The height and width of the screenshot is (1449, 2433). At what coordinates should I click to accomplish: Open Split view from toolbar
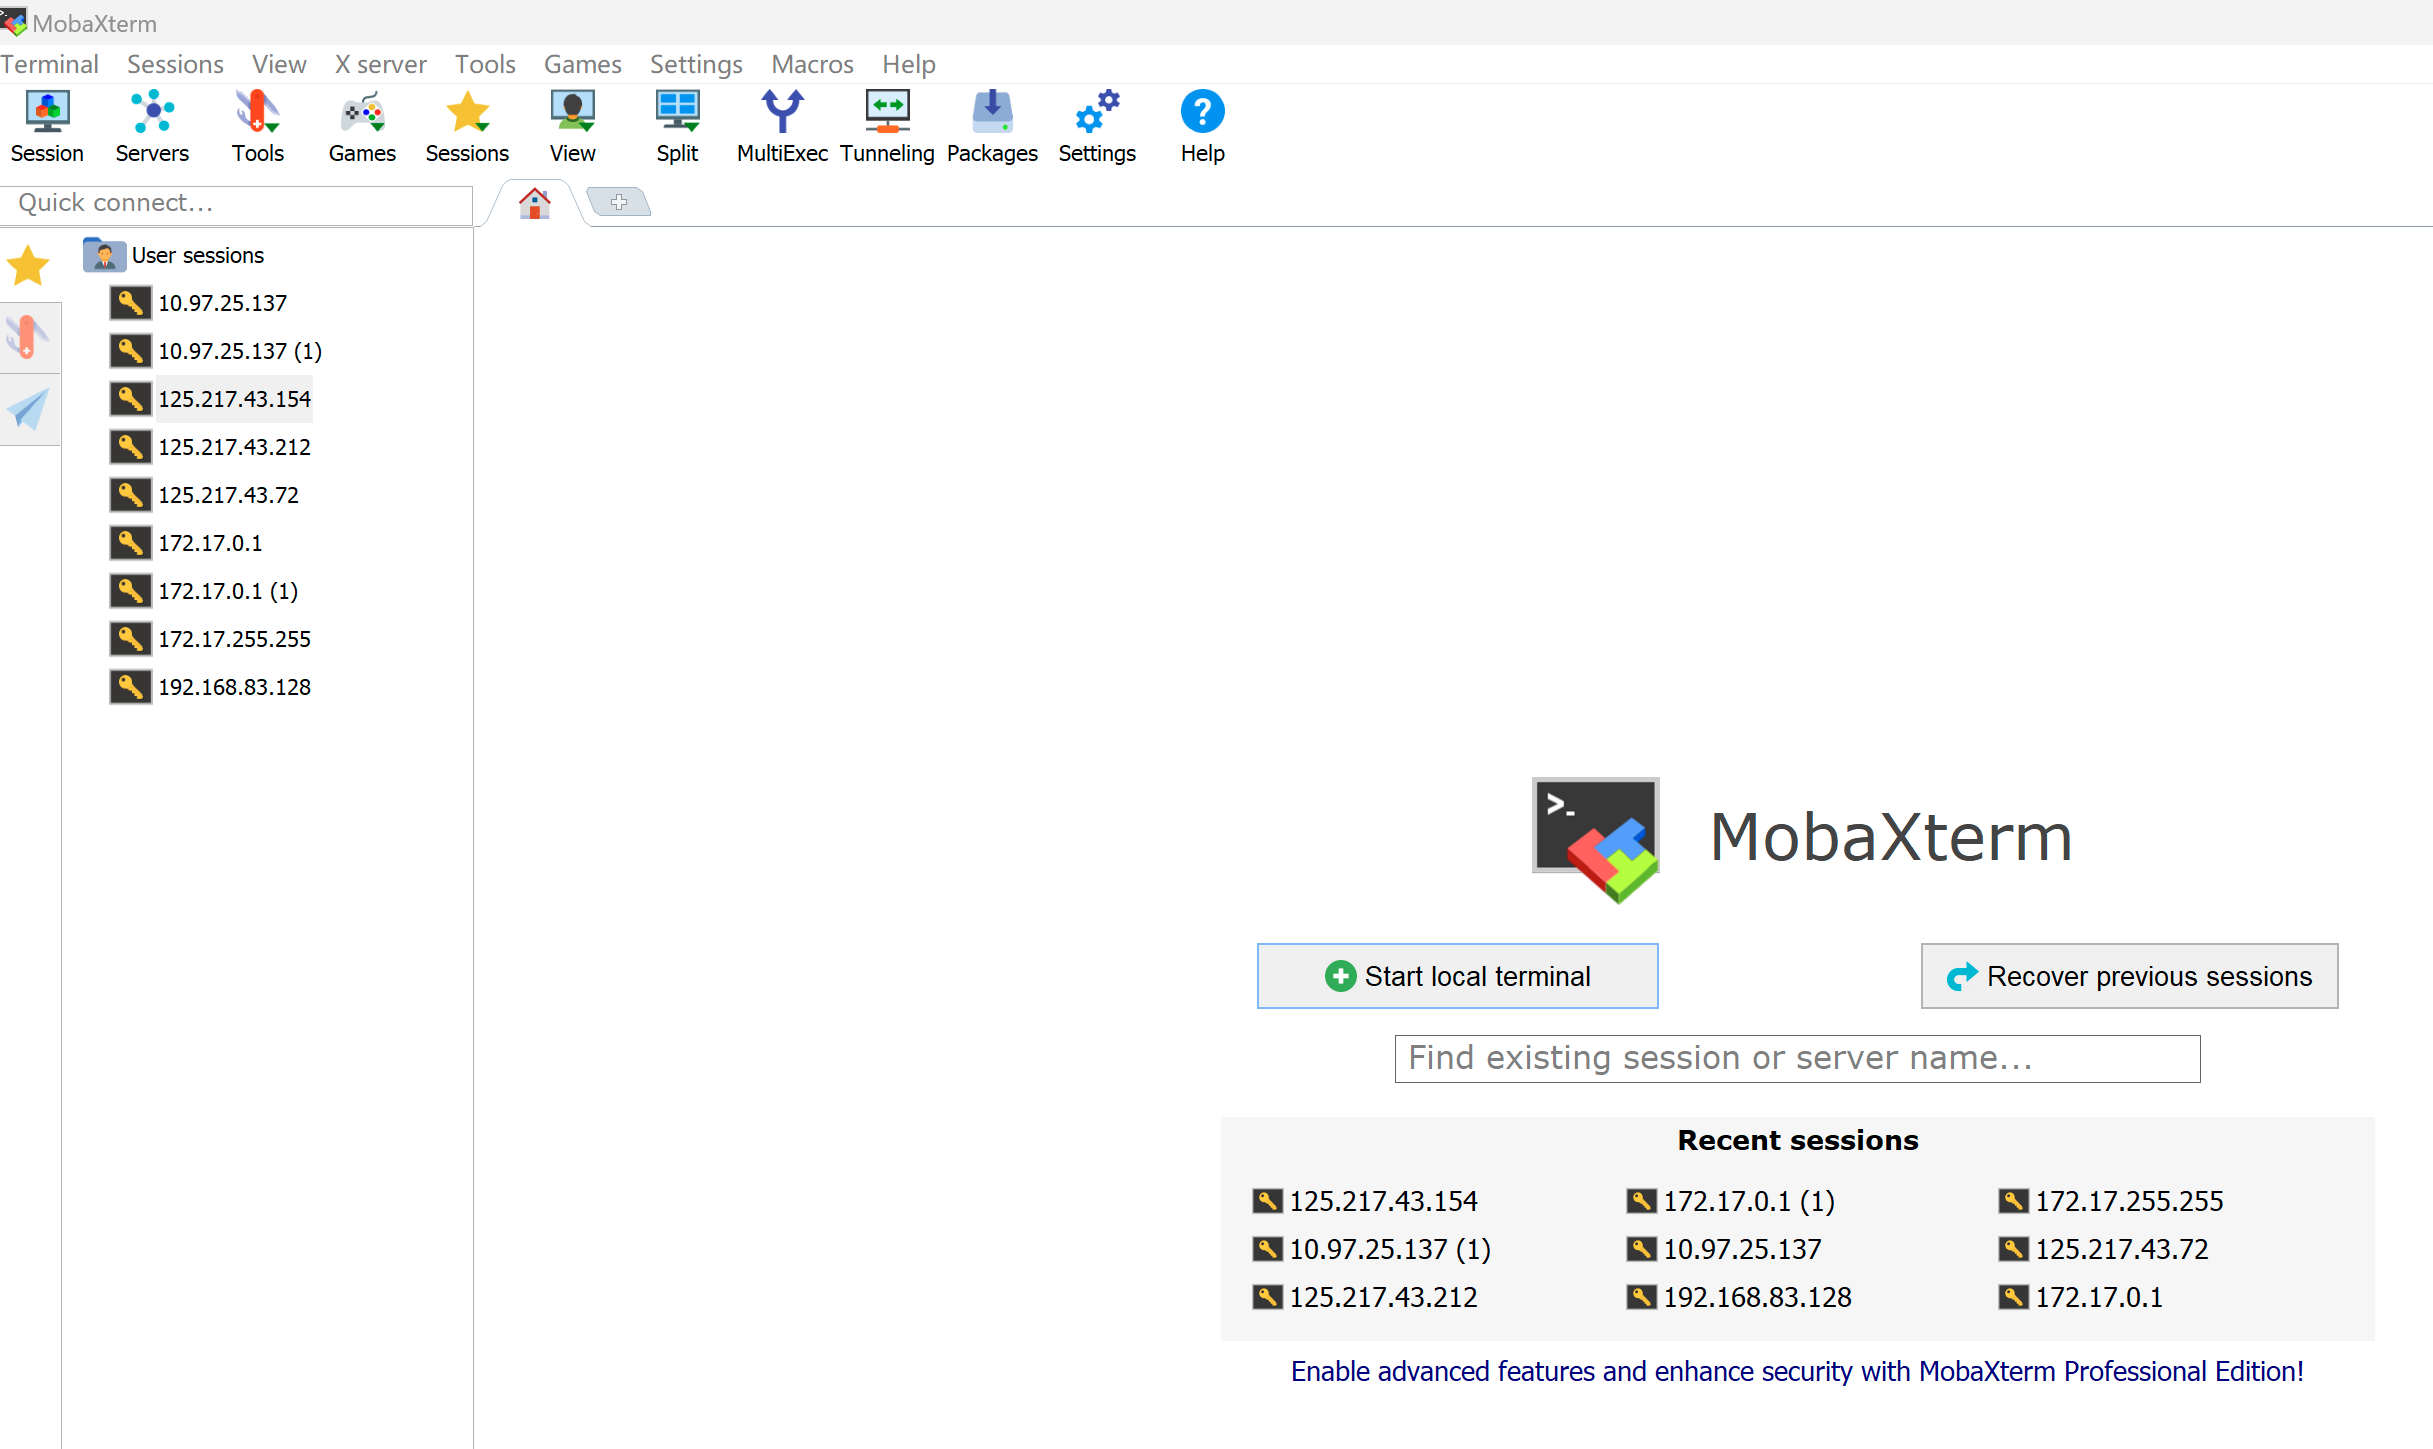click(x=677, y=126)
